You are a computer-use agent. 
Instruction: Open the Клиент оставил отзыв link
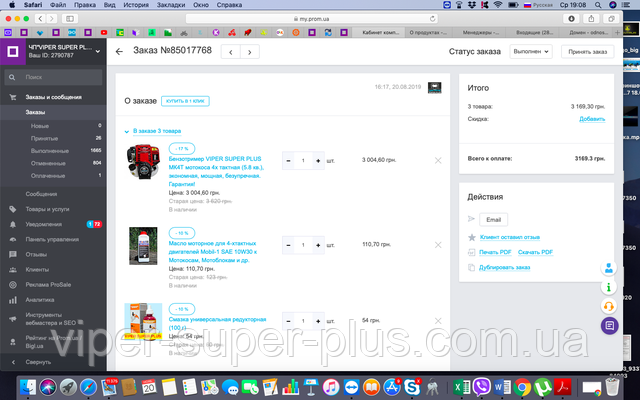[509, 237]
